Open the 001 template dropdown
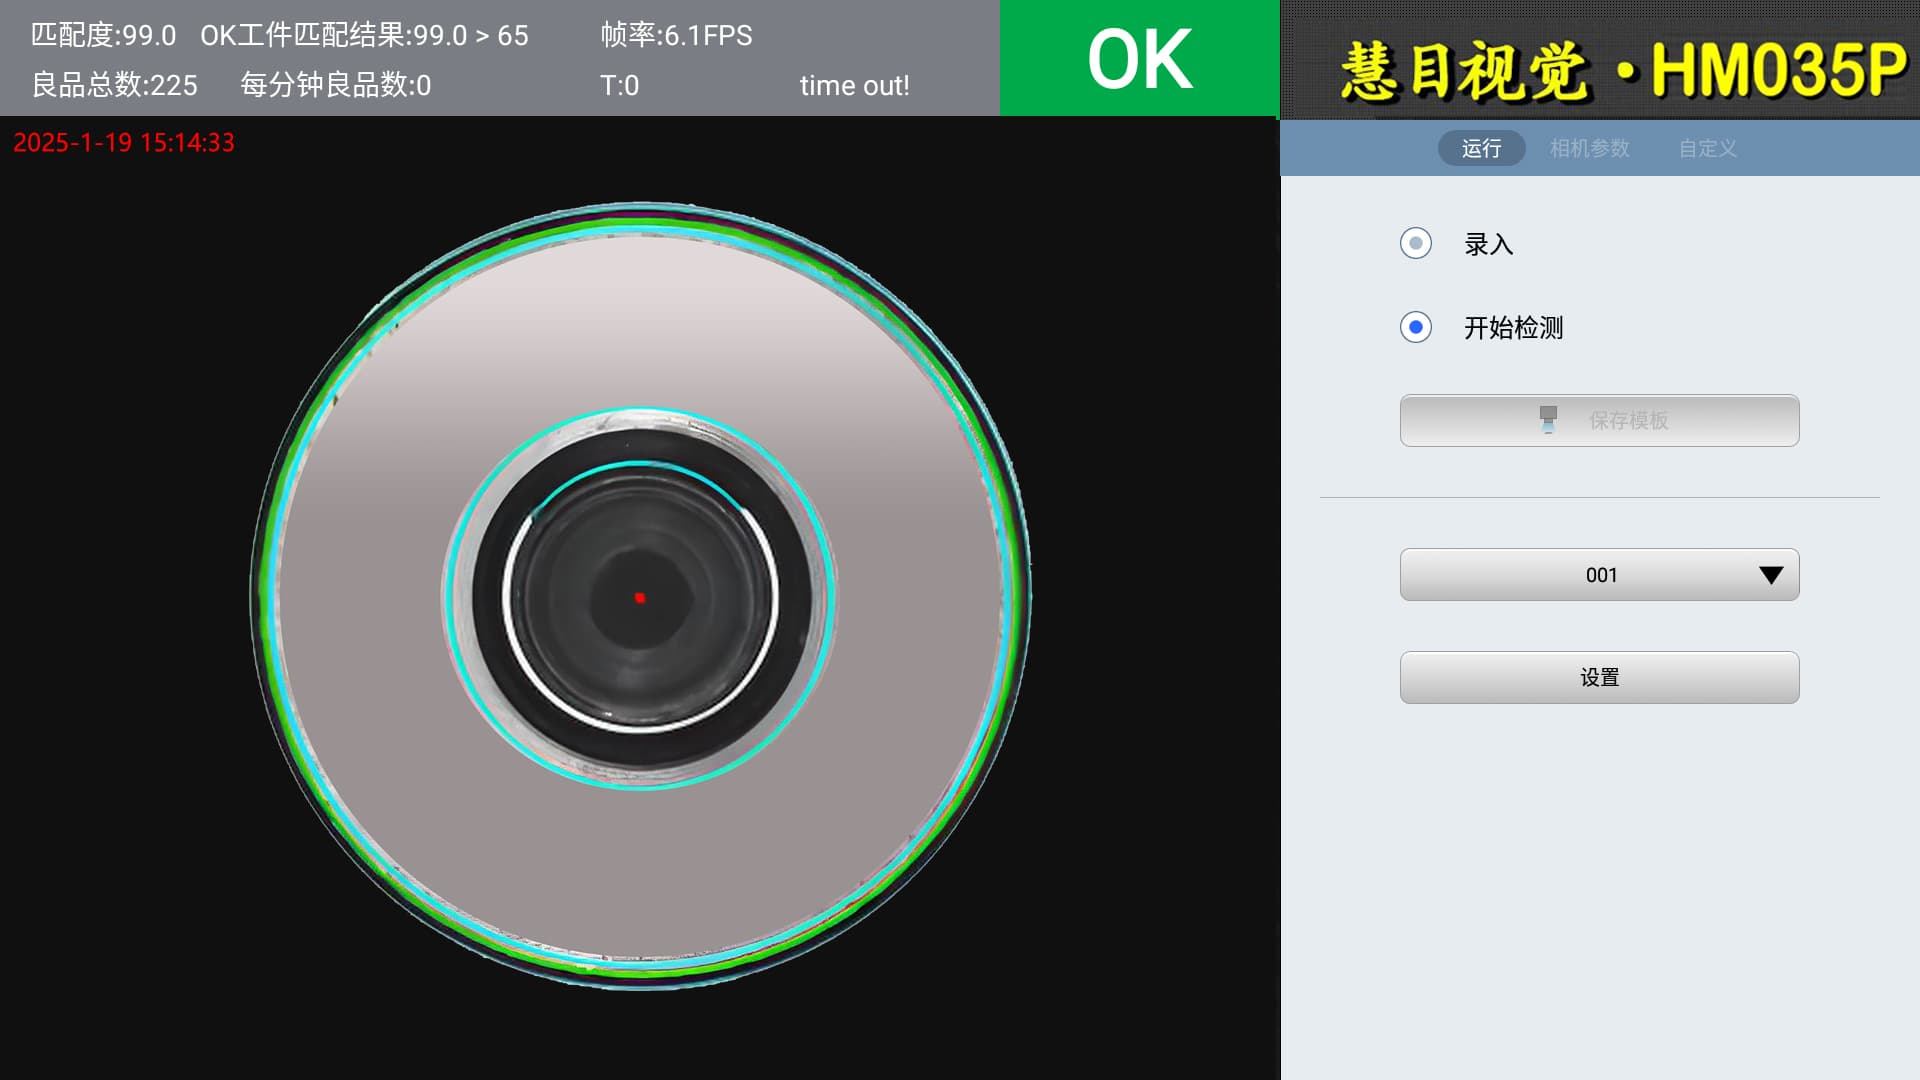 (x=1599, y=575)
